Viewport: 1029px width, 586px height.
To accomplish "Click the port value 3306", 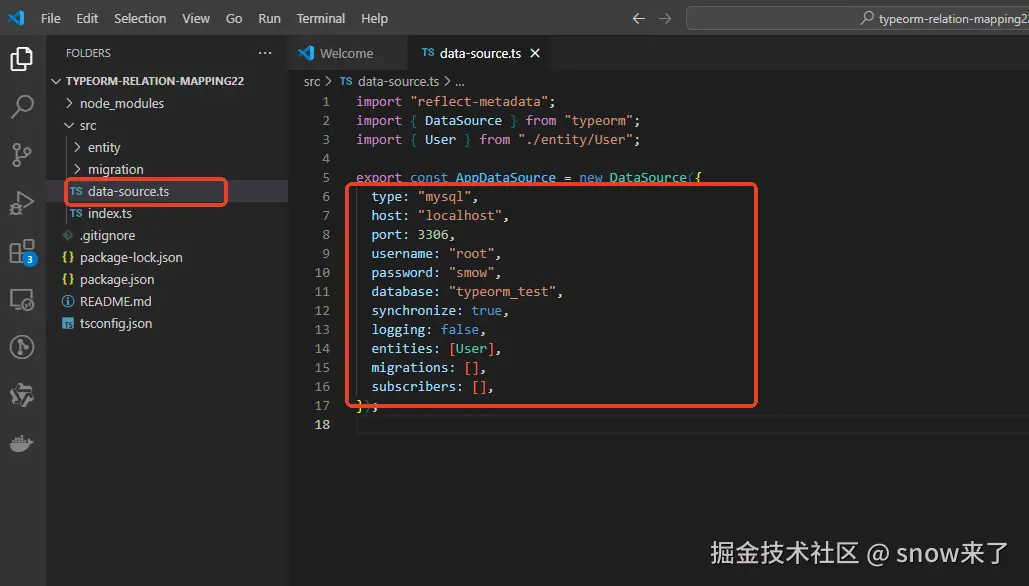I will pos(433,235).
